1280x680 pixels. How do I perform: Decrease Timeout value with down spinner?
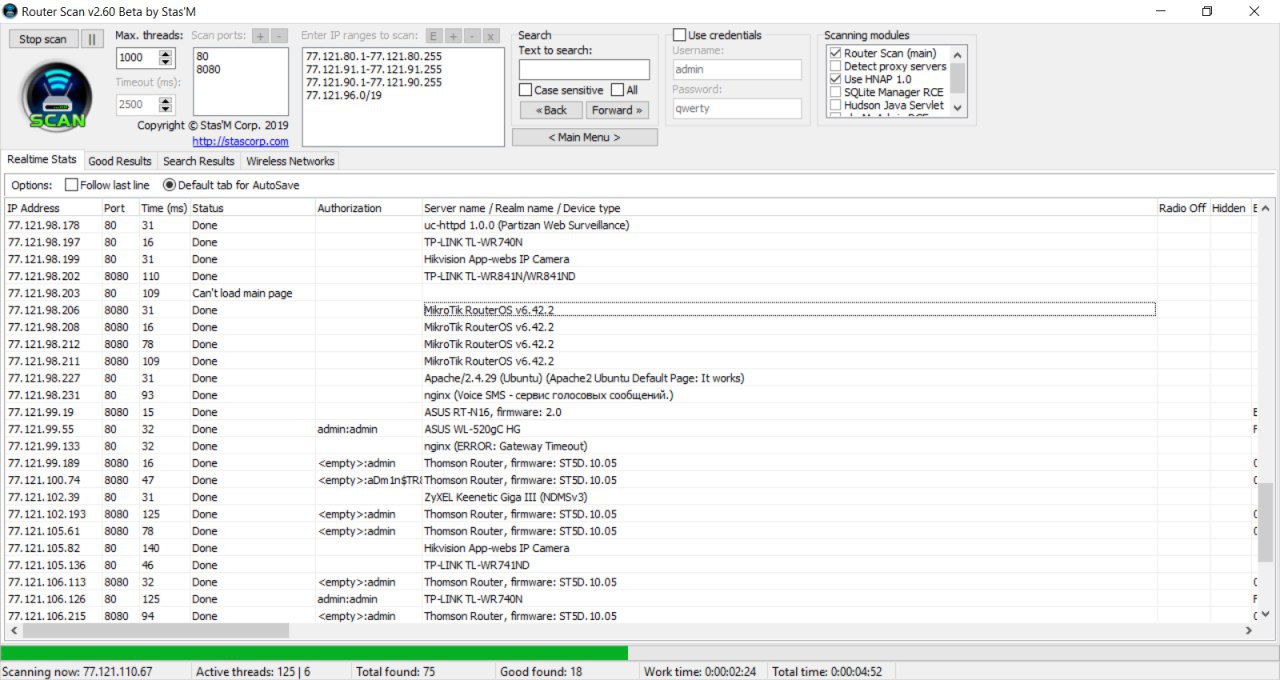coord(166,109)
